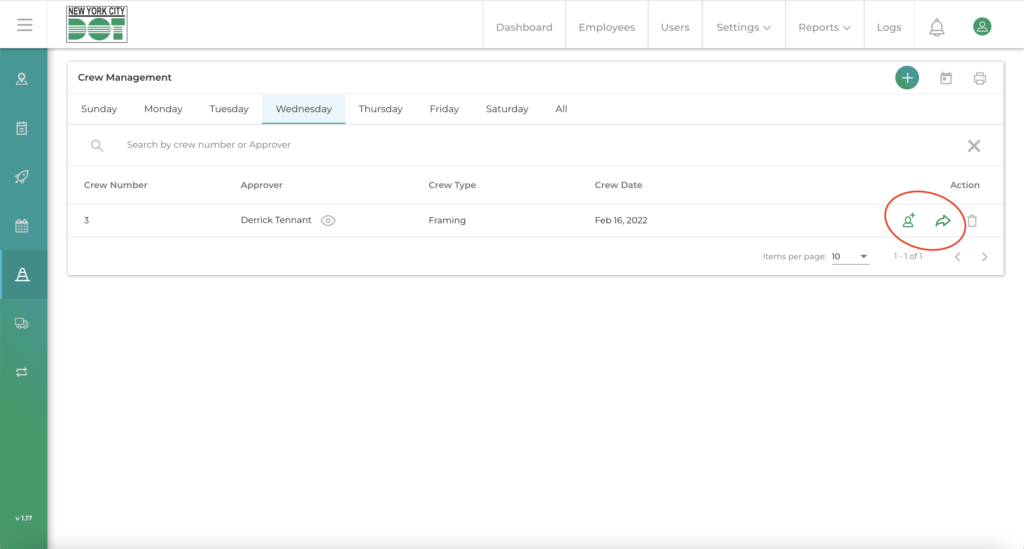
Task: Click the green add crew button
Action: click(906, 78)
